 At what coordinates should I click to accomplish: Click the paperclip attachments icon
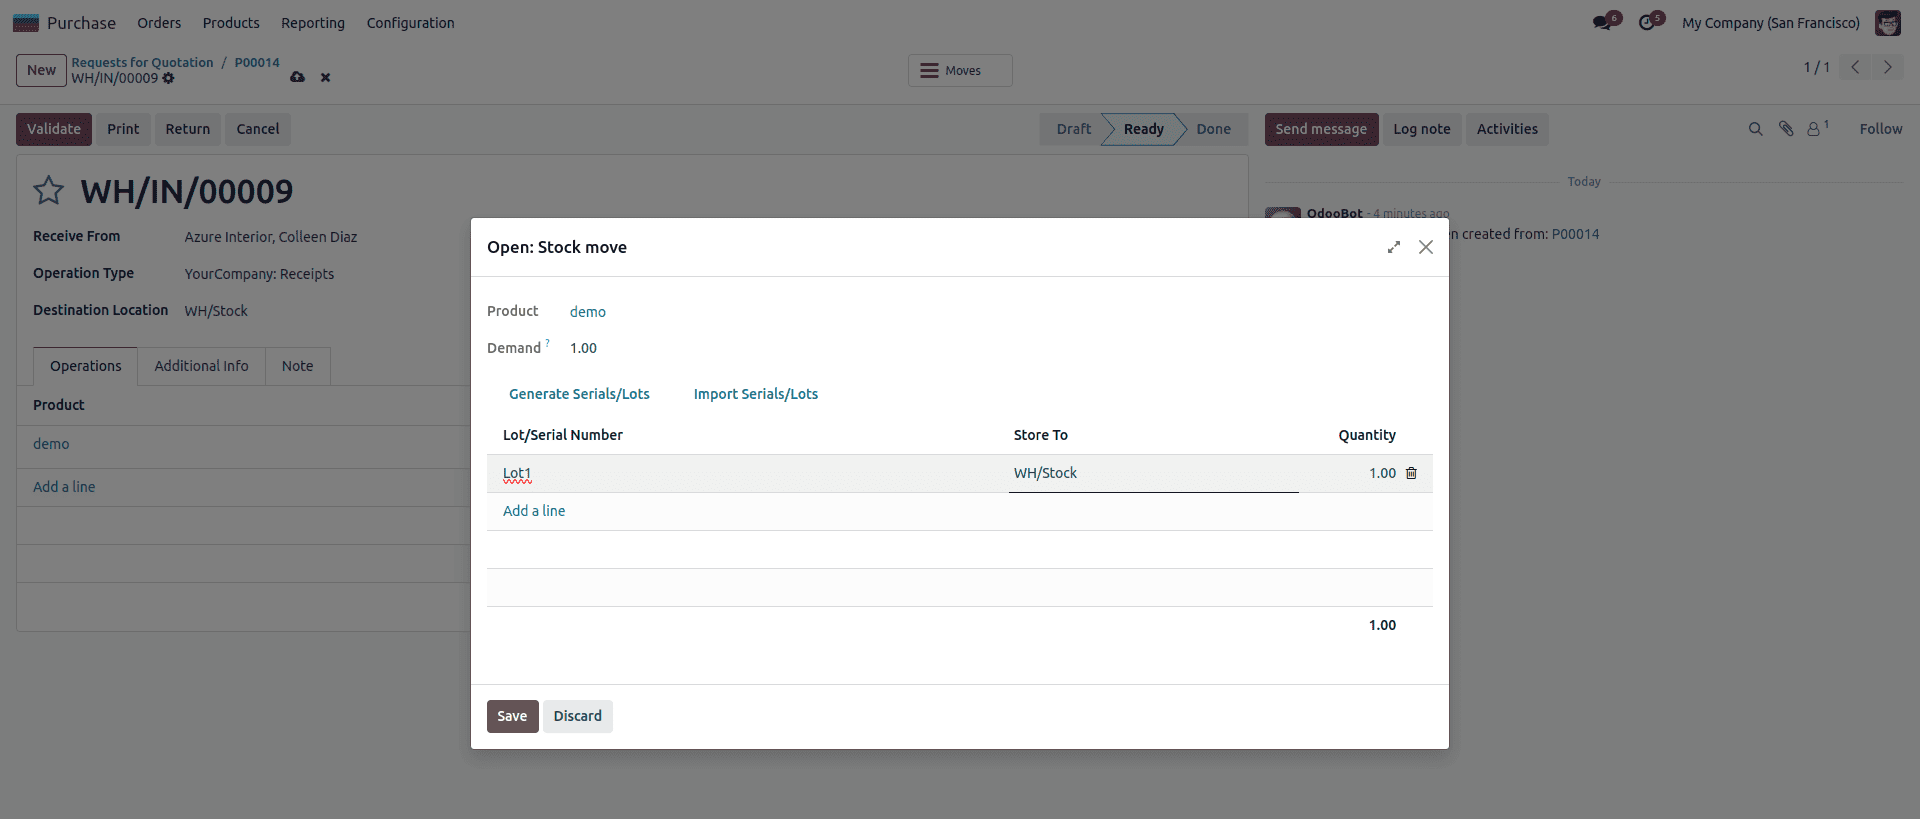(1786, 129)
